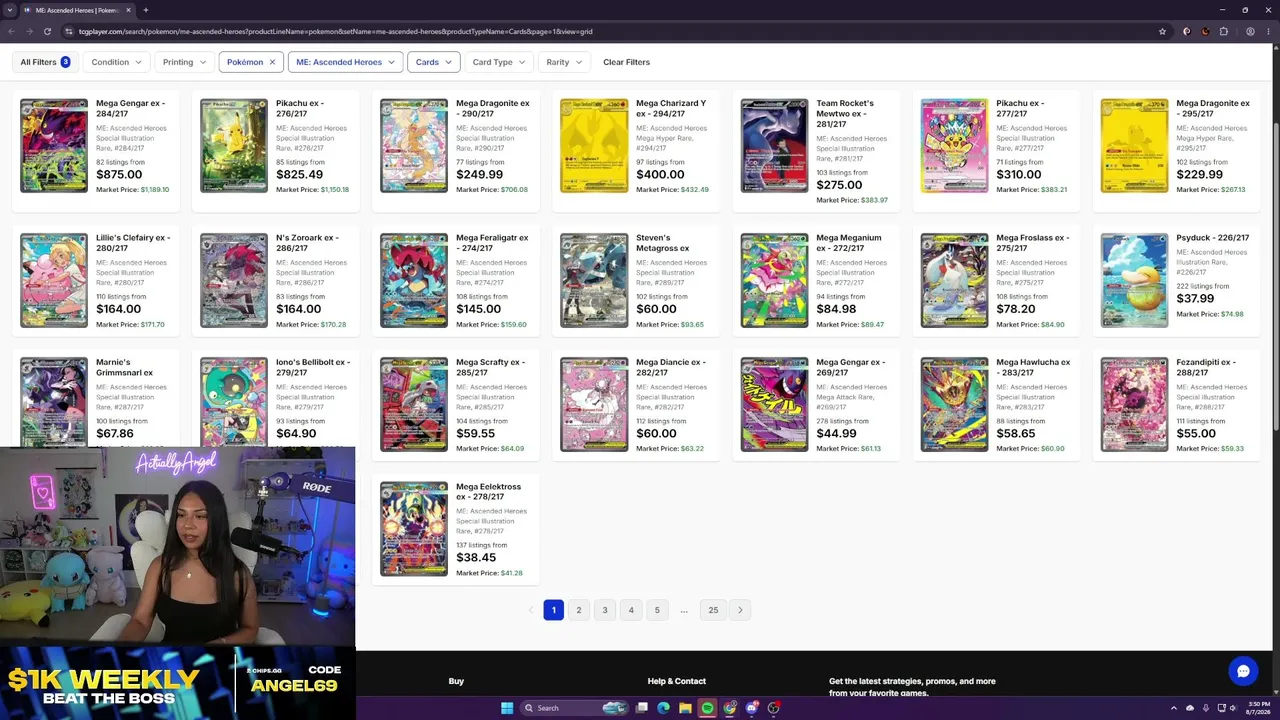Open the Mega Gengar ex 284/217 card image
Screen dimensions: 1280x720
pos(54,145)
